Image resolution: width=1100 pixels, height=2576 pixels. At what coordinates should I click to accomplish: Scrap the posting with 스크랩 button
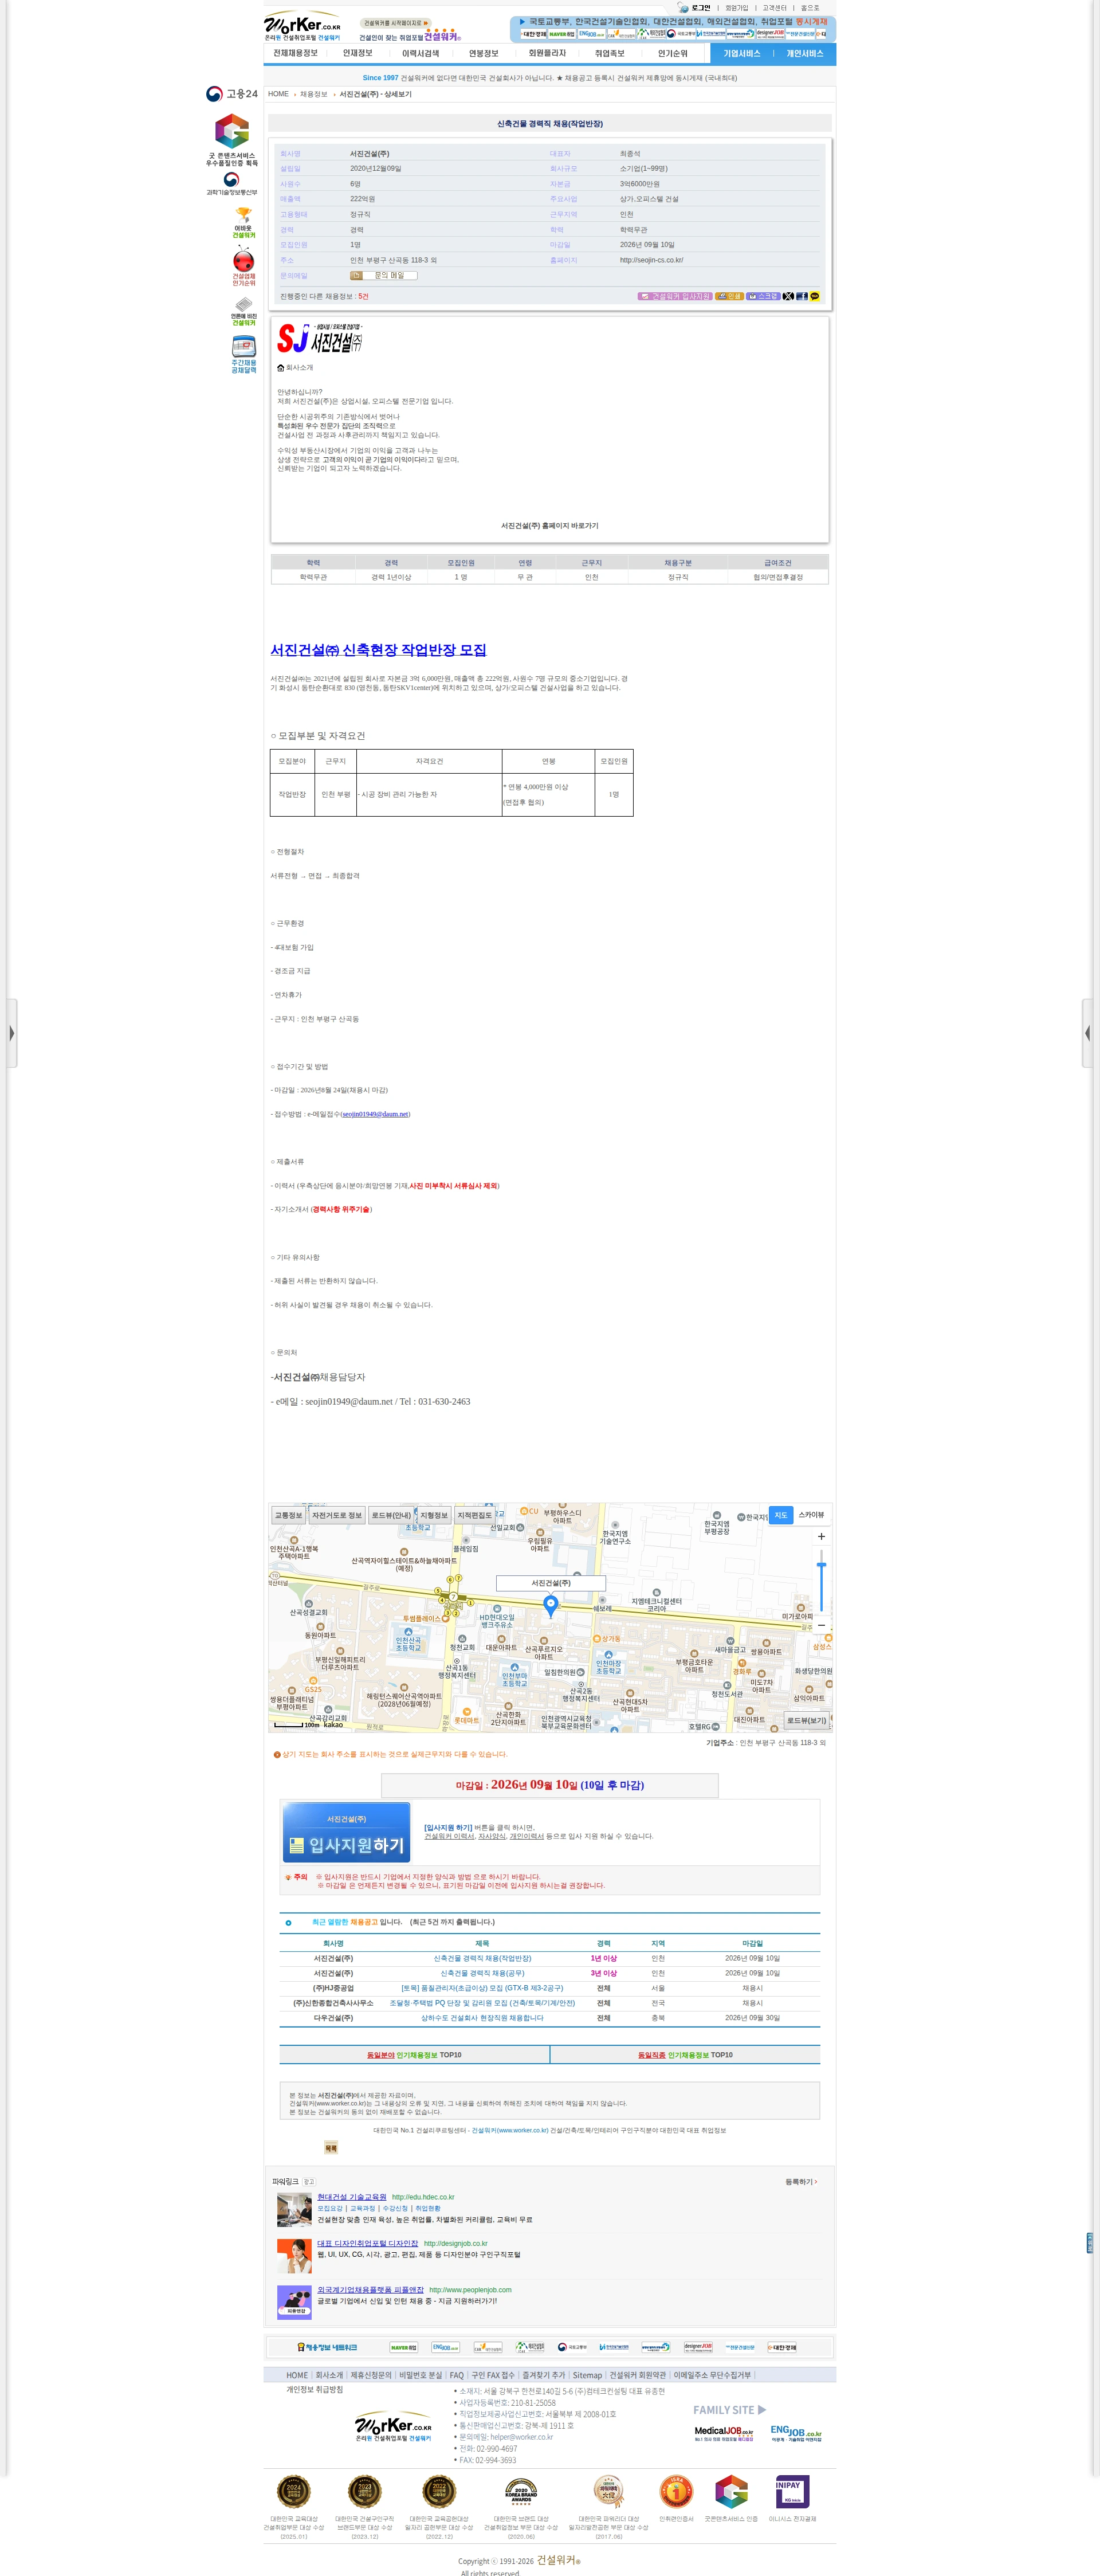[x=763, y=296]
